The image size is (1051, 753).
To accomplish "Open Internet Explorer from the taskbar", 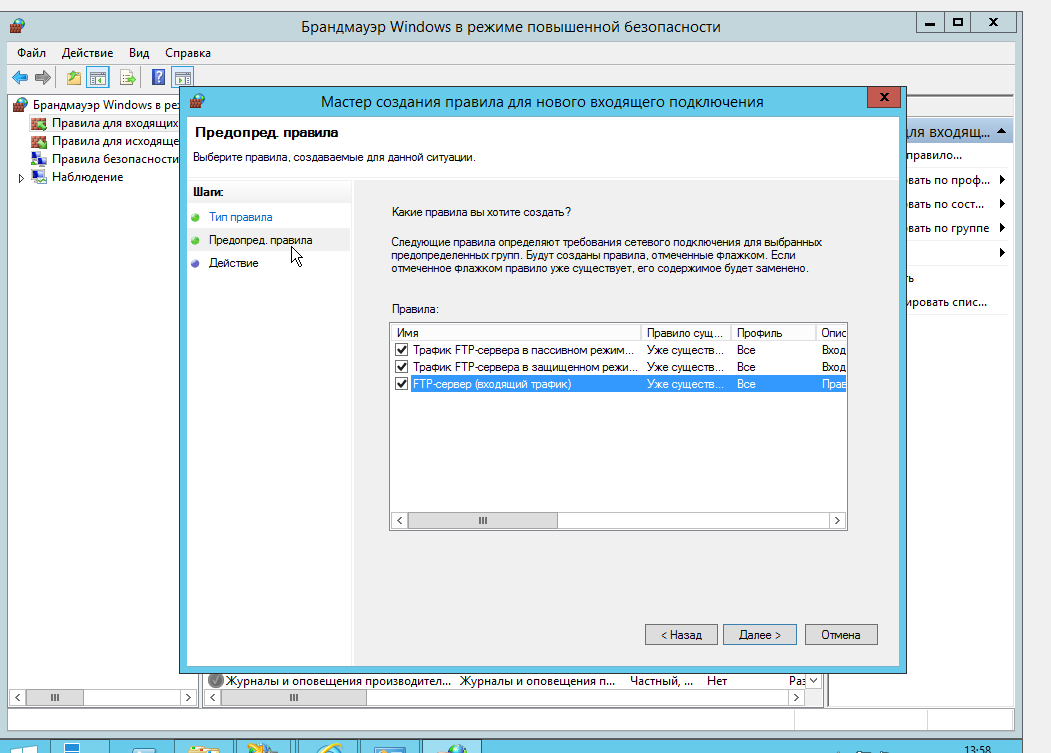I will point(328,747).
